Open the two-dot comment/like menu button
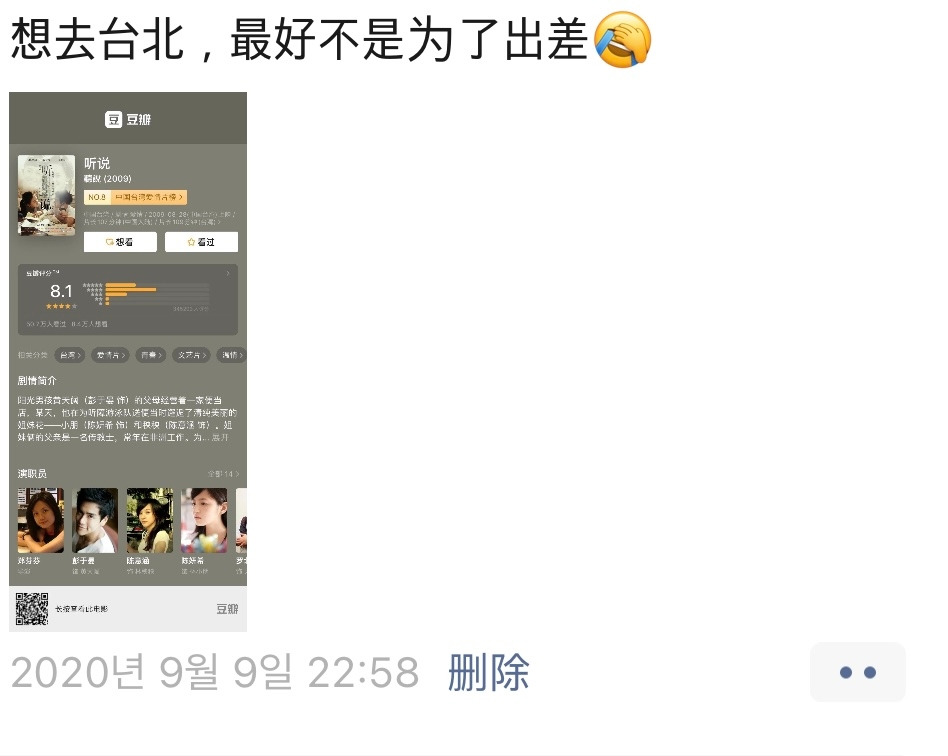Viewport: 948px width, 756px height. [857, 672]
